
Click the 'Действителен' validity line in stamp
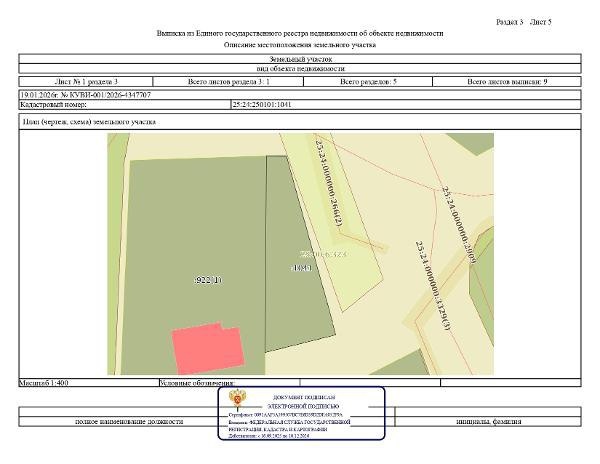point(269,435)
